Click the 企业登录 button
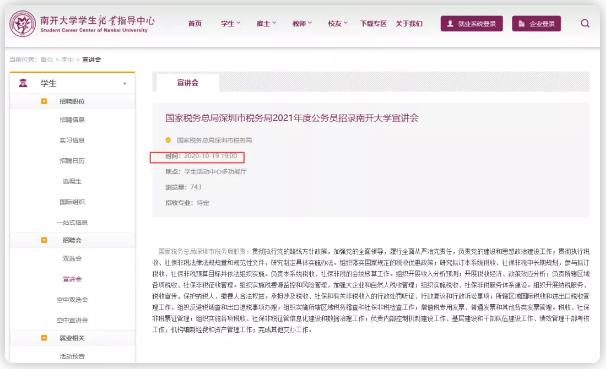The width and height of the screenshot is (606, 369). [x=536, y=24]
